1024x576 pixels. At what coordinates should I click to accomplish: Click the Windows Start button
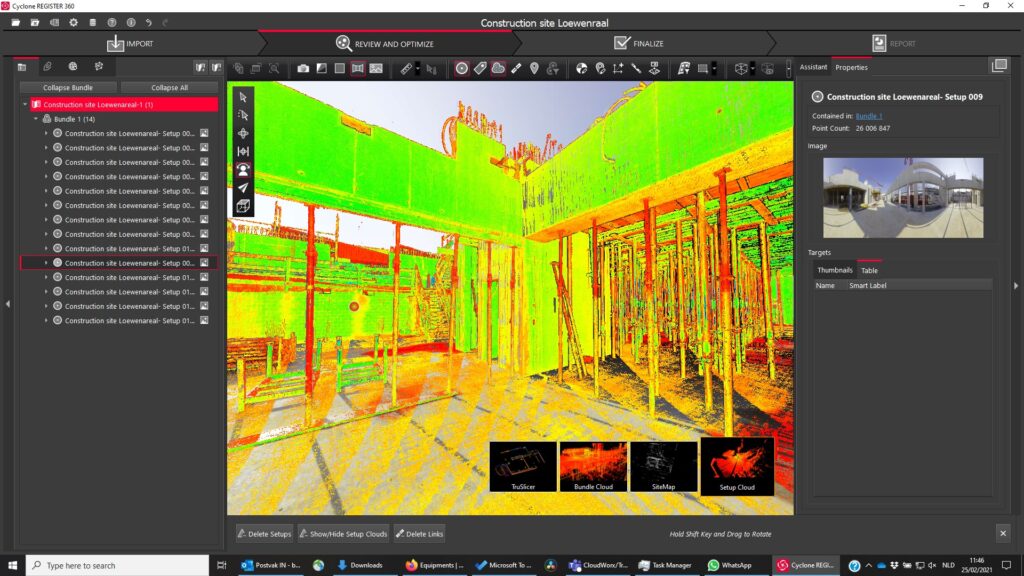tap(12, 565)
